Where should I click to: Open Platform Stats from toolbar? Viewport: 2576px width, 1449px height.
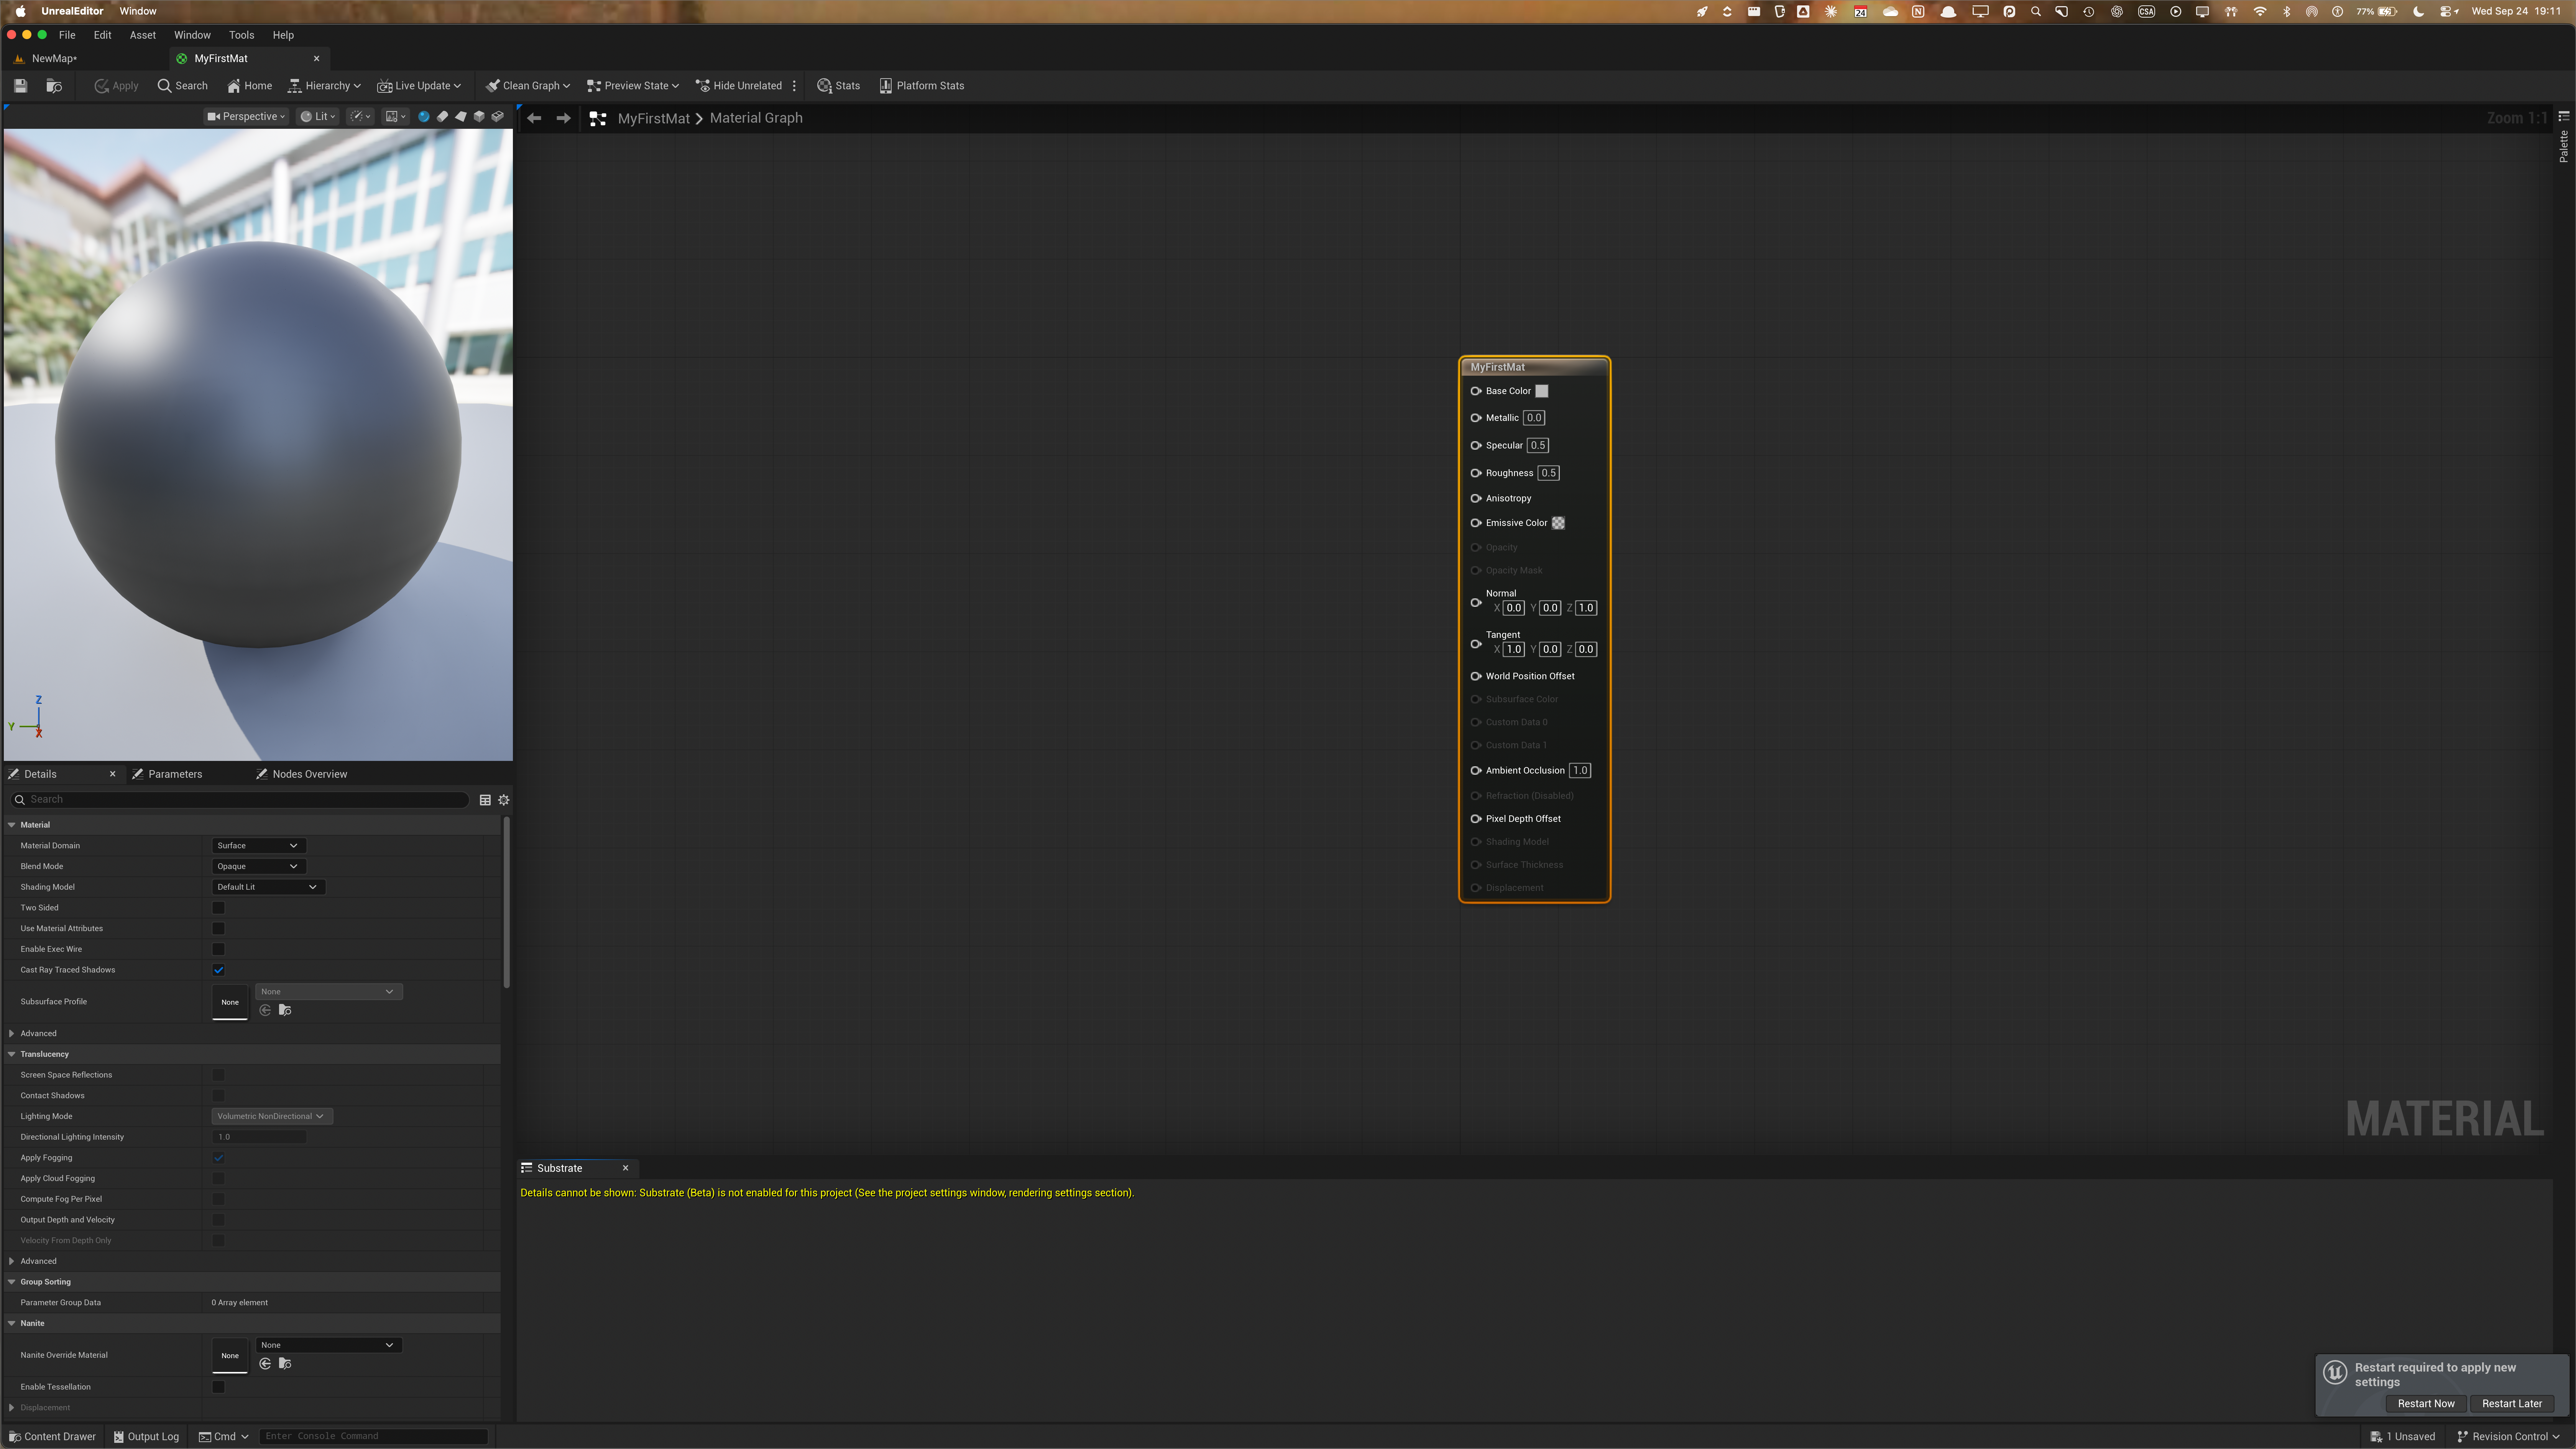click(x=921, y=86)
